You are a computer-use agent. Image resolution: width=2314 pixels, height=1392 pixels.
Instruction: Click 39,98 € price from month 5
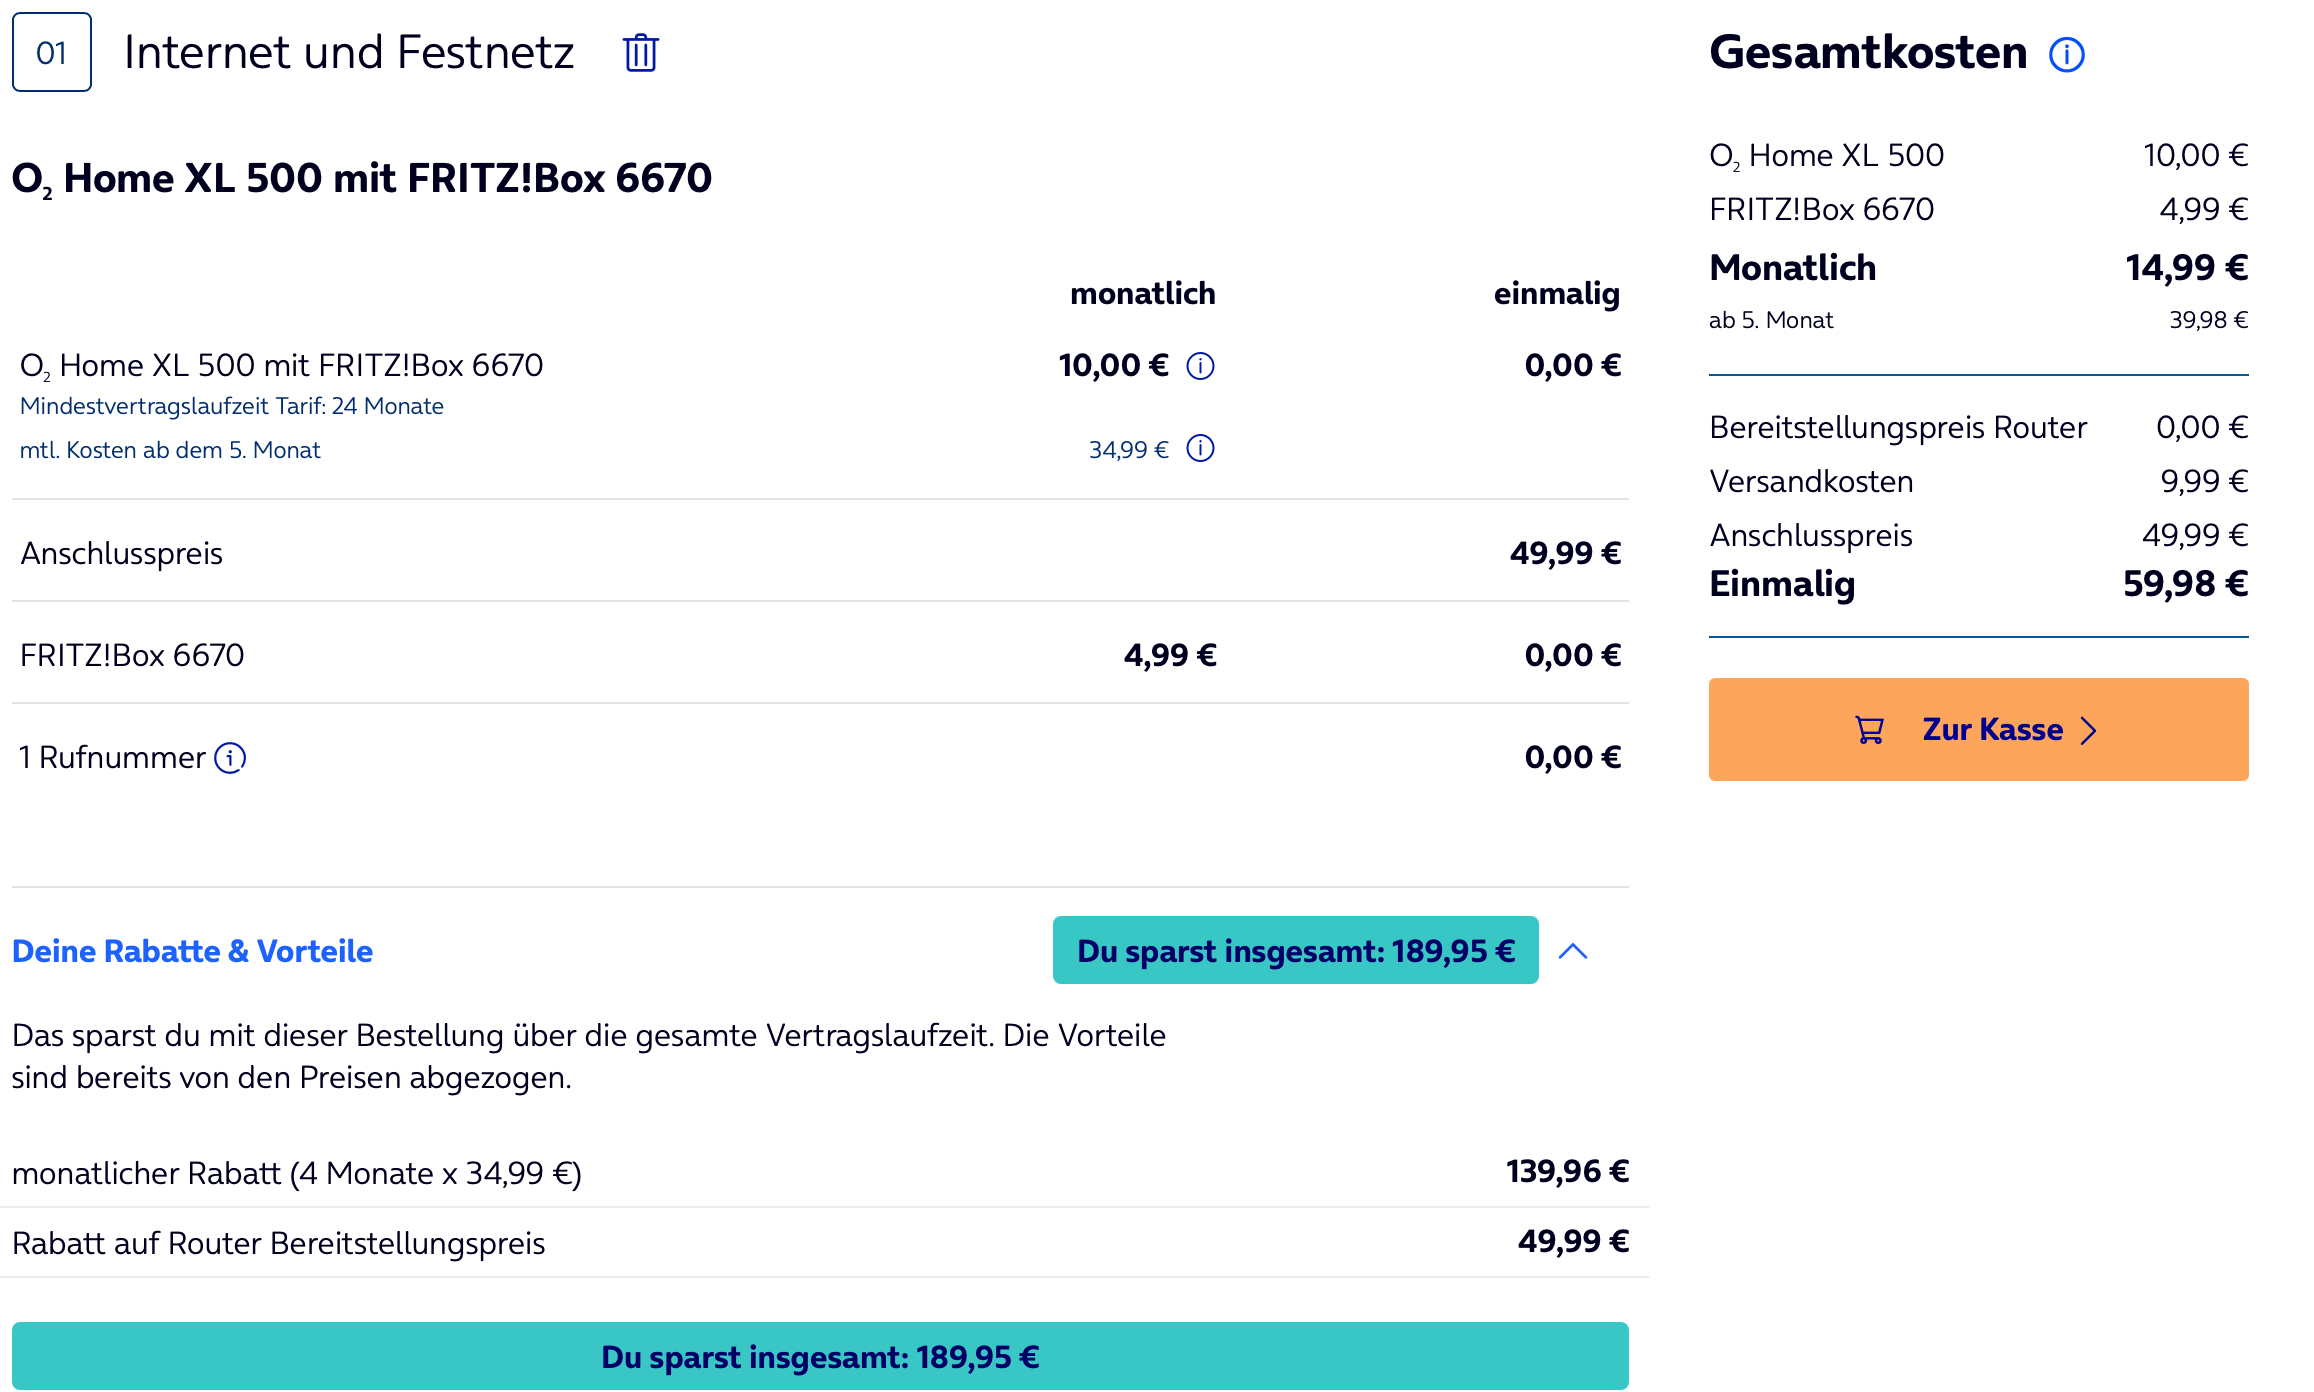pos(2208,320)
